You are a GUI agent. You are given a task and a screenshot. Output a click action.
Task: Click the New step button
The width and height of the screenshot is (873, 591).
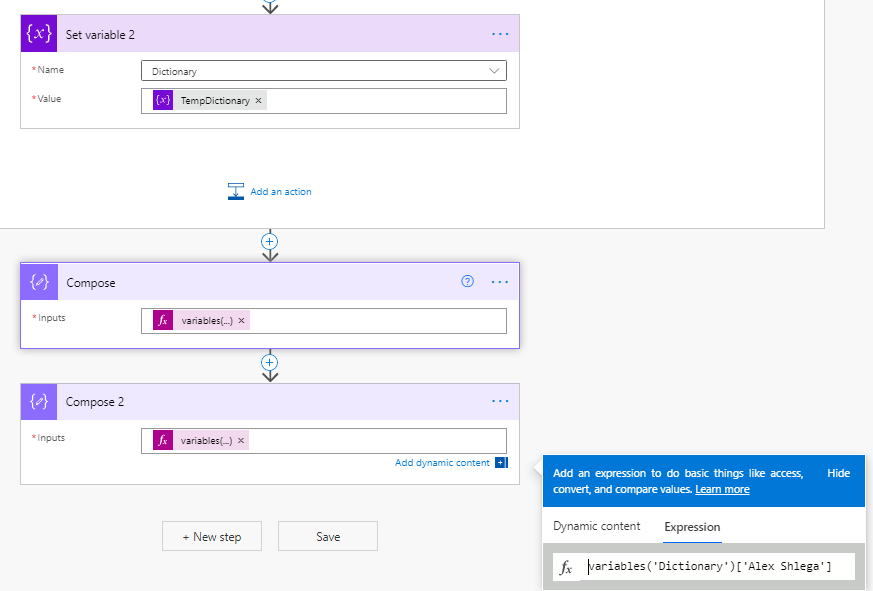coord(211,537)
